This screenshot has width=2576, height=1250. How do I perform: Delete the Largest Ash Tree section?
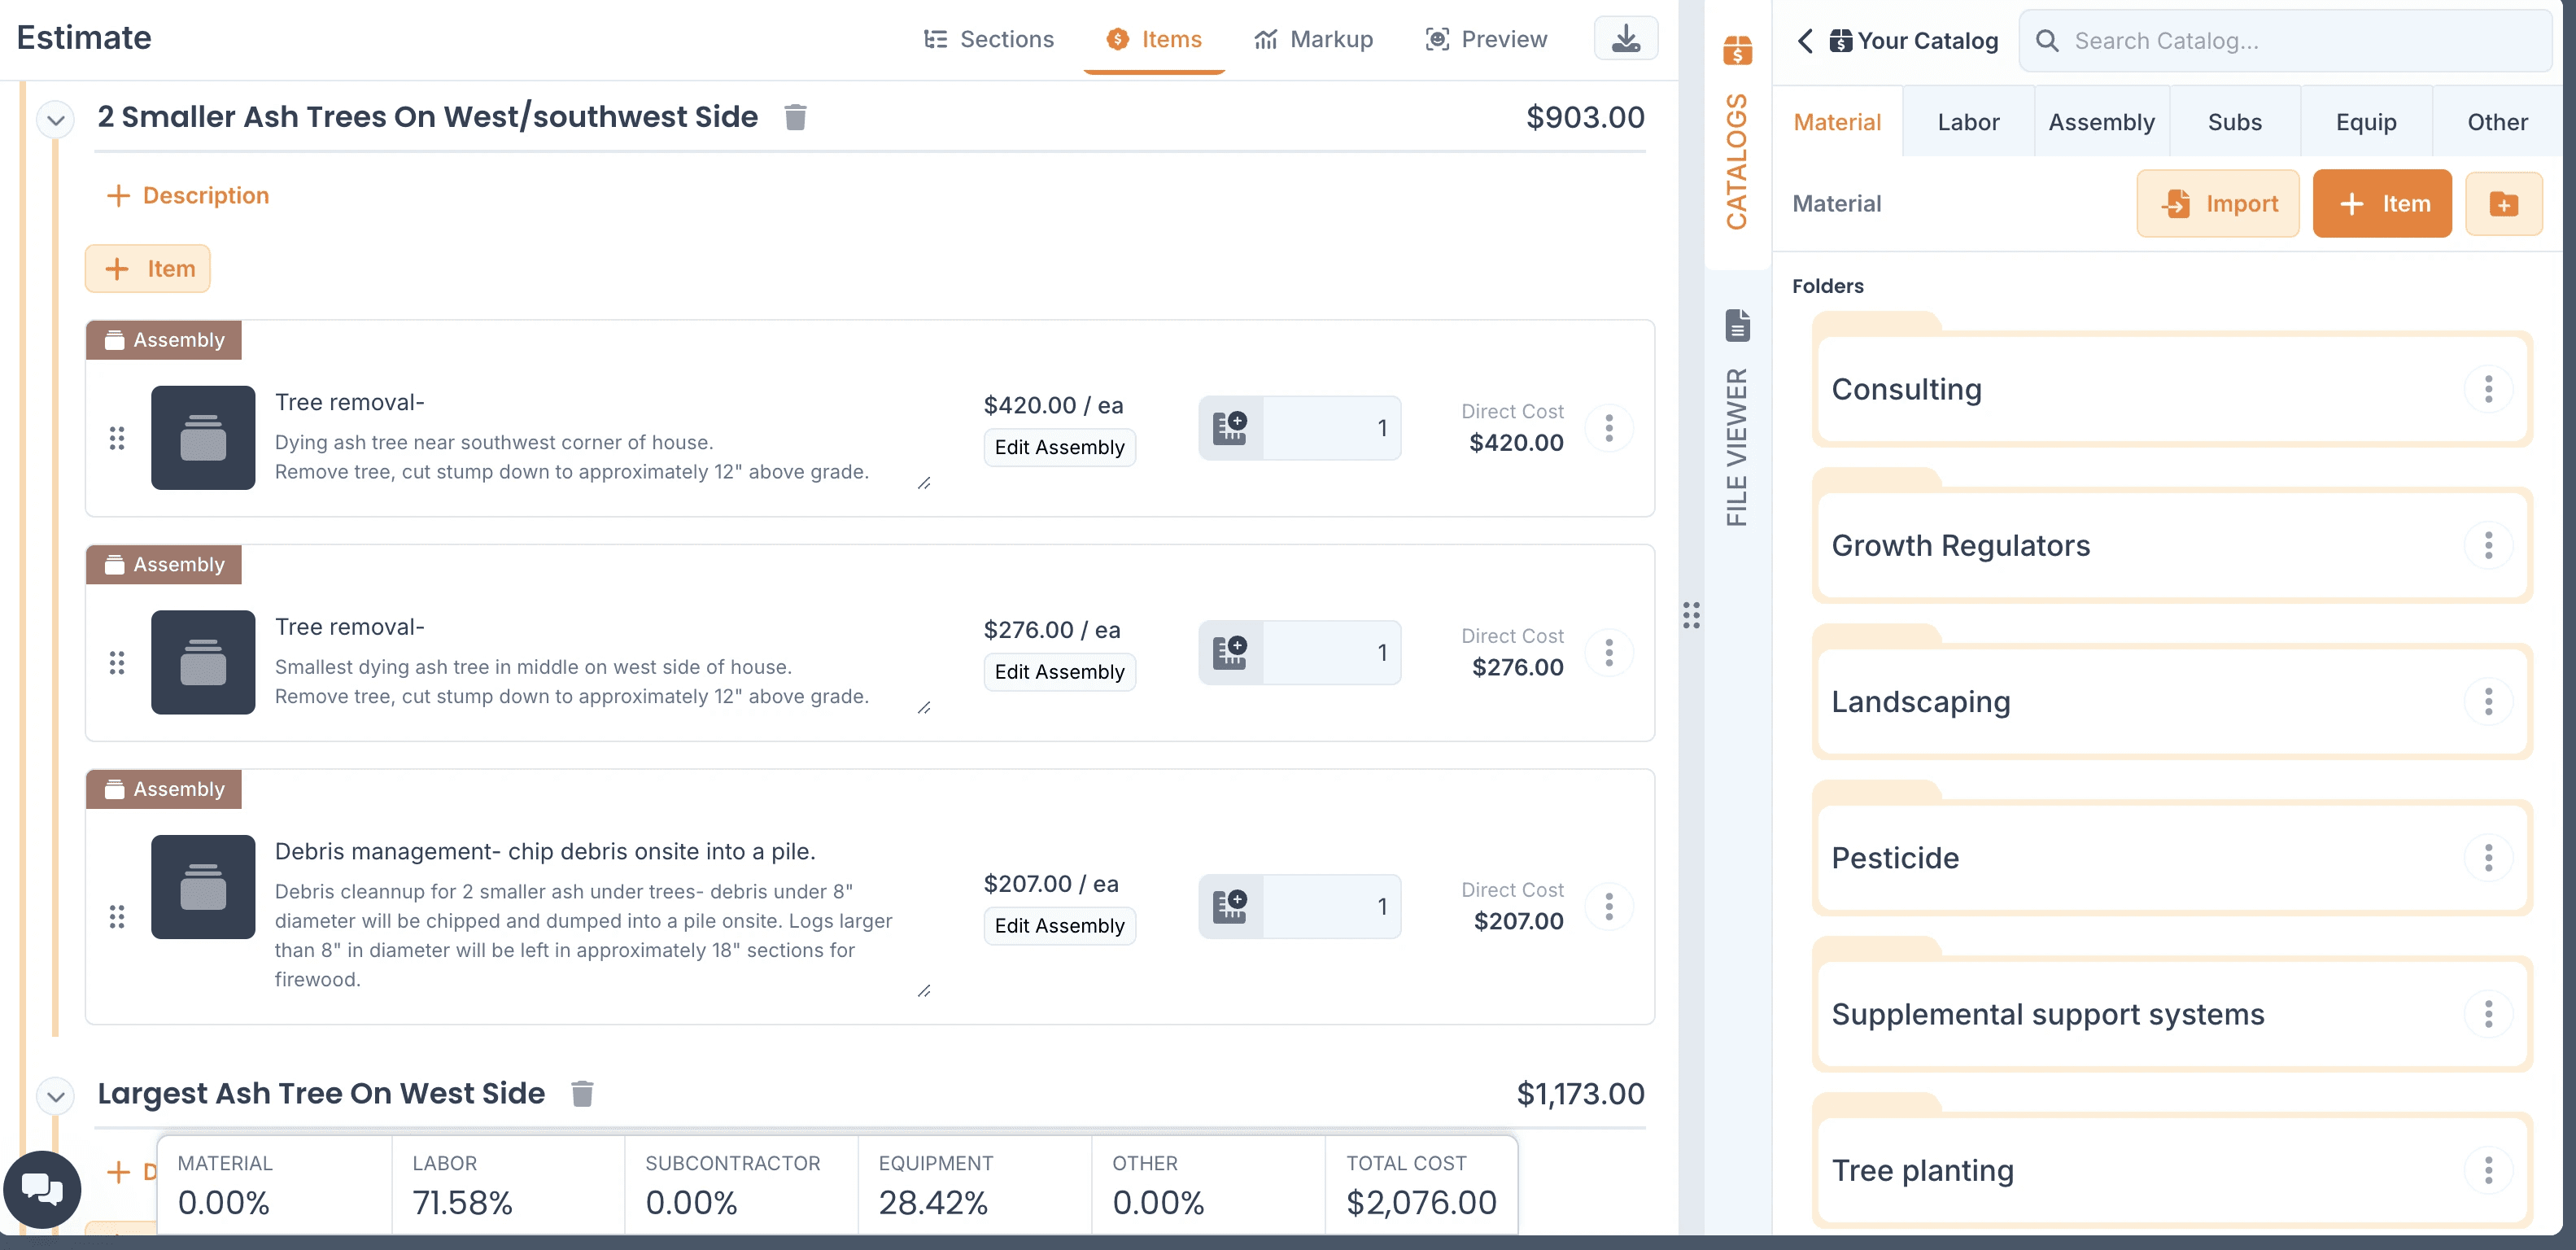[582, 1093]
